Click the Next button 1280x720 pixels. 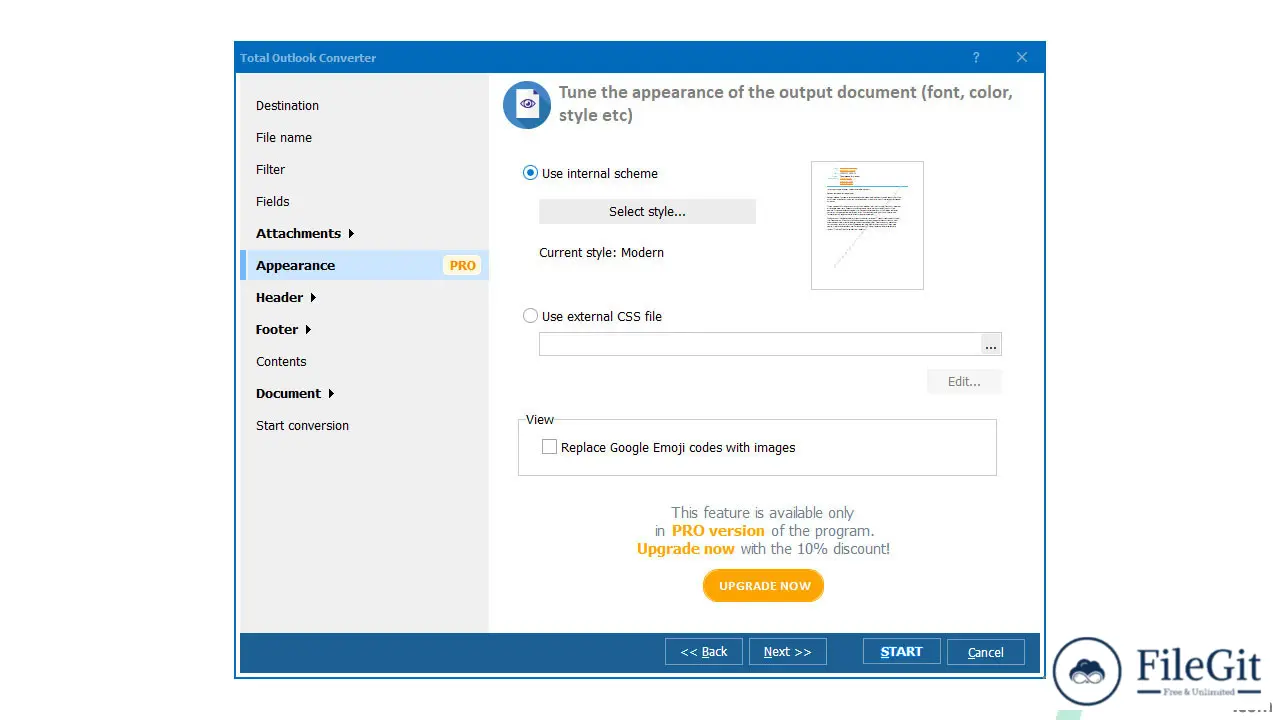787,651
